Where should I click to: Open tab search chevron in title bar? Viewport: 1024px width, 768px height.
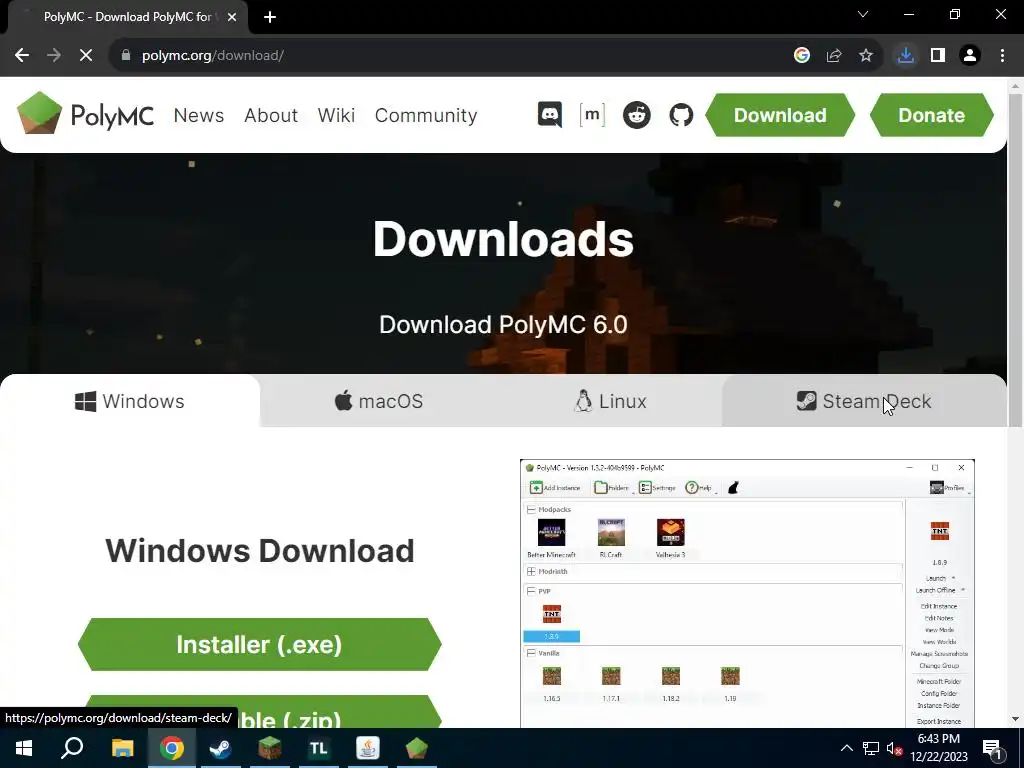pyautogui.click(x=863, y=14)
